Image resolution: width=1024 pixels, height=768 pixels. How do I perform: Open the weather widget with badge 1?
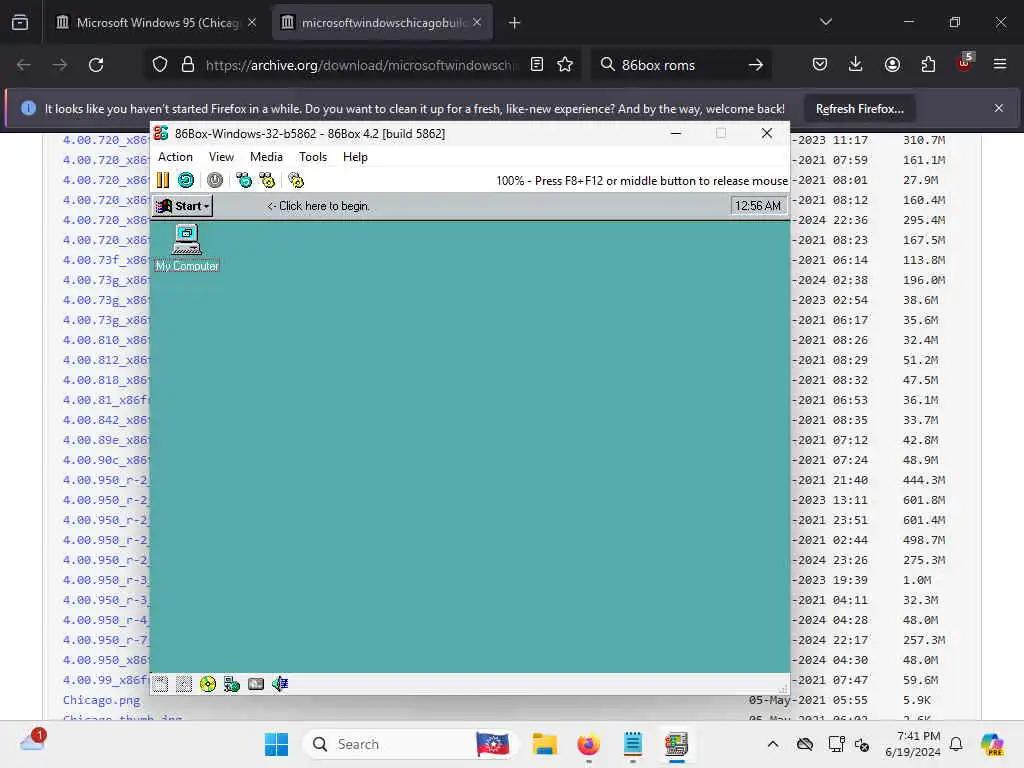pos(33,741)
